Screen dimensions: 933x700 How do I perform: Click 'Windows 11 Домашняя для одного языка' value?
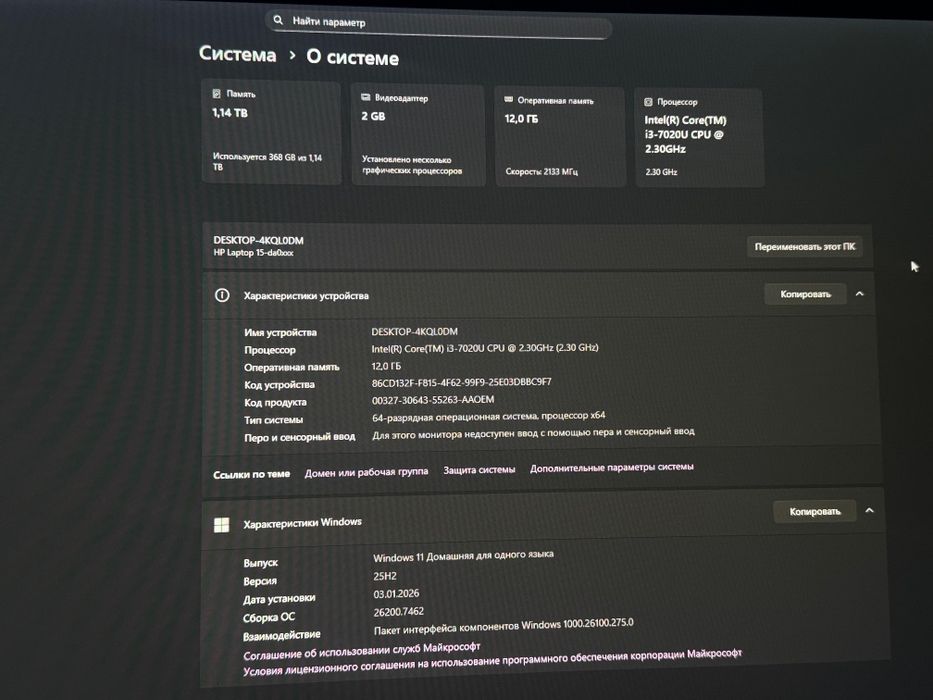pos(463,556)
